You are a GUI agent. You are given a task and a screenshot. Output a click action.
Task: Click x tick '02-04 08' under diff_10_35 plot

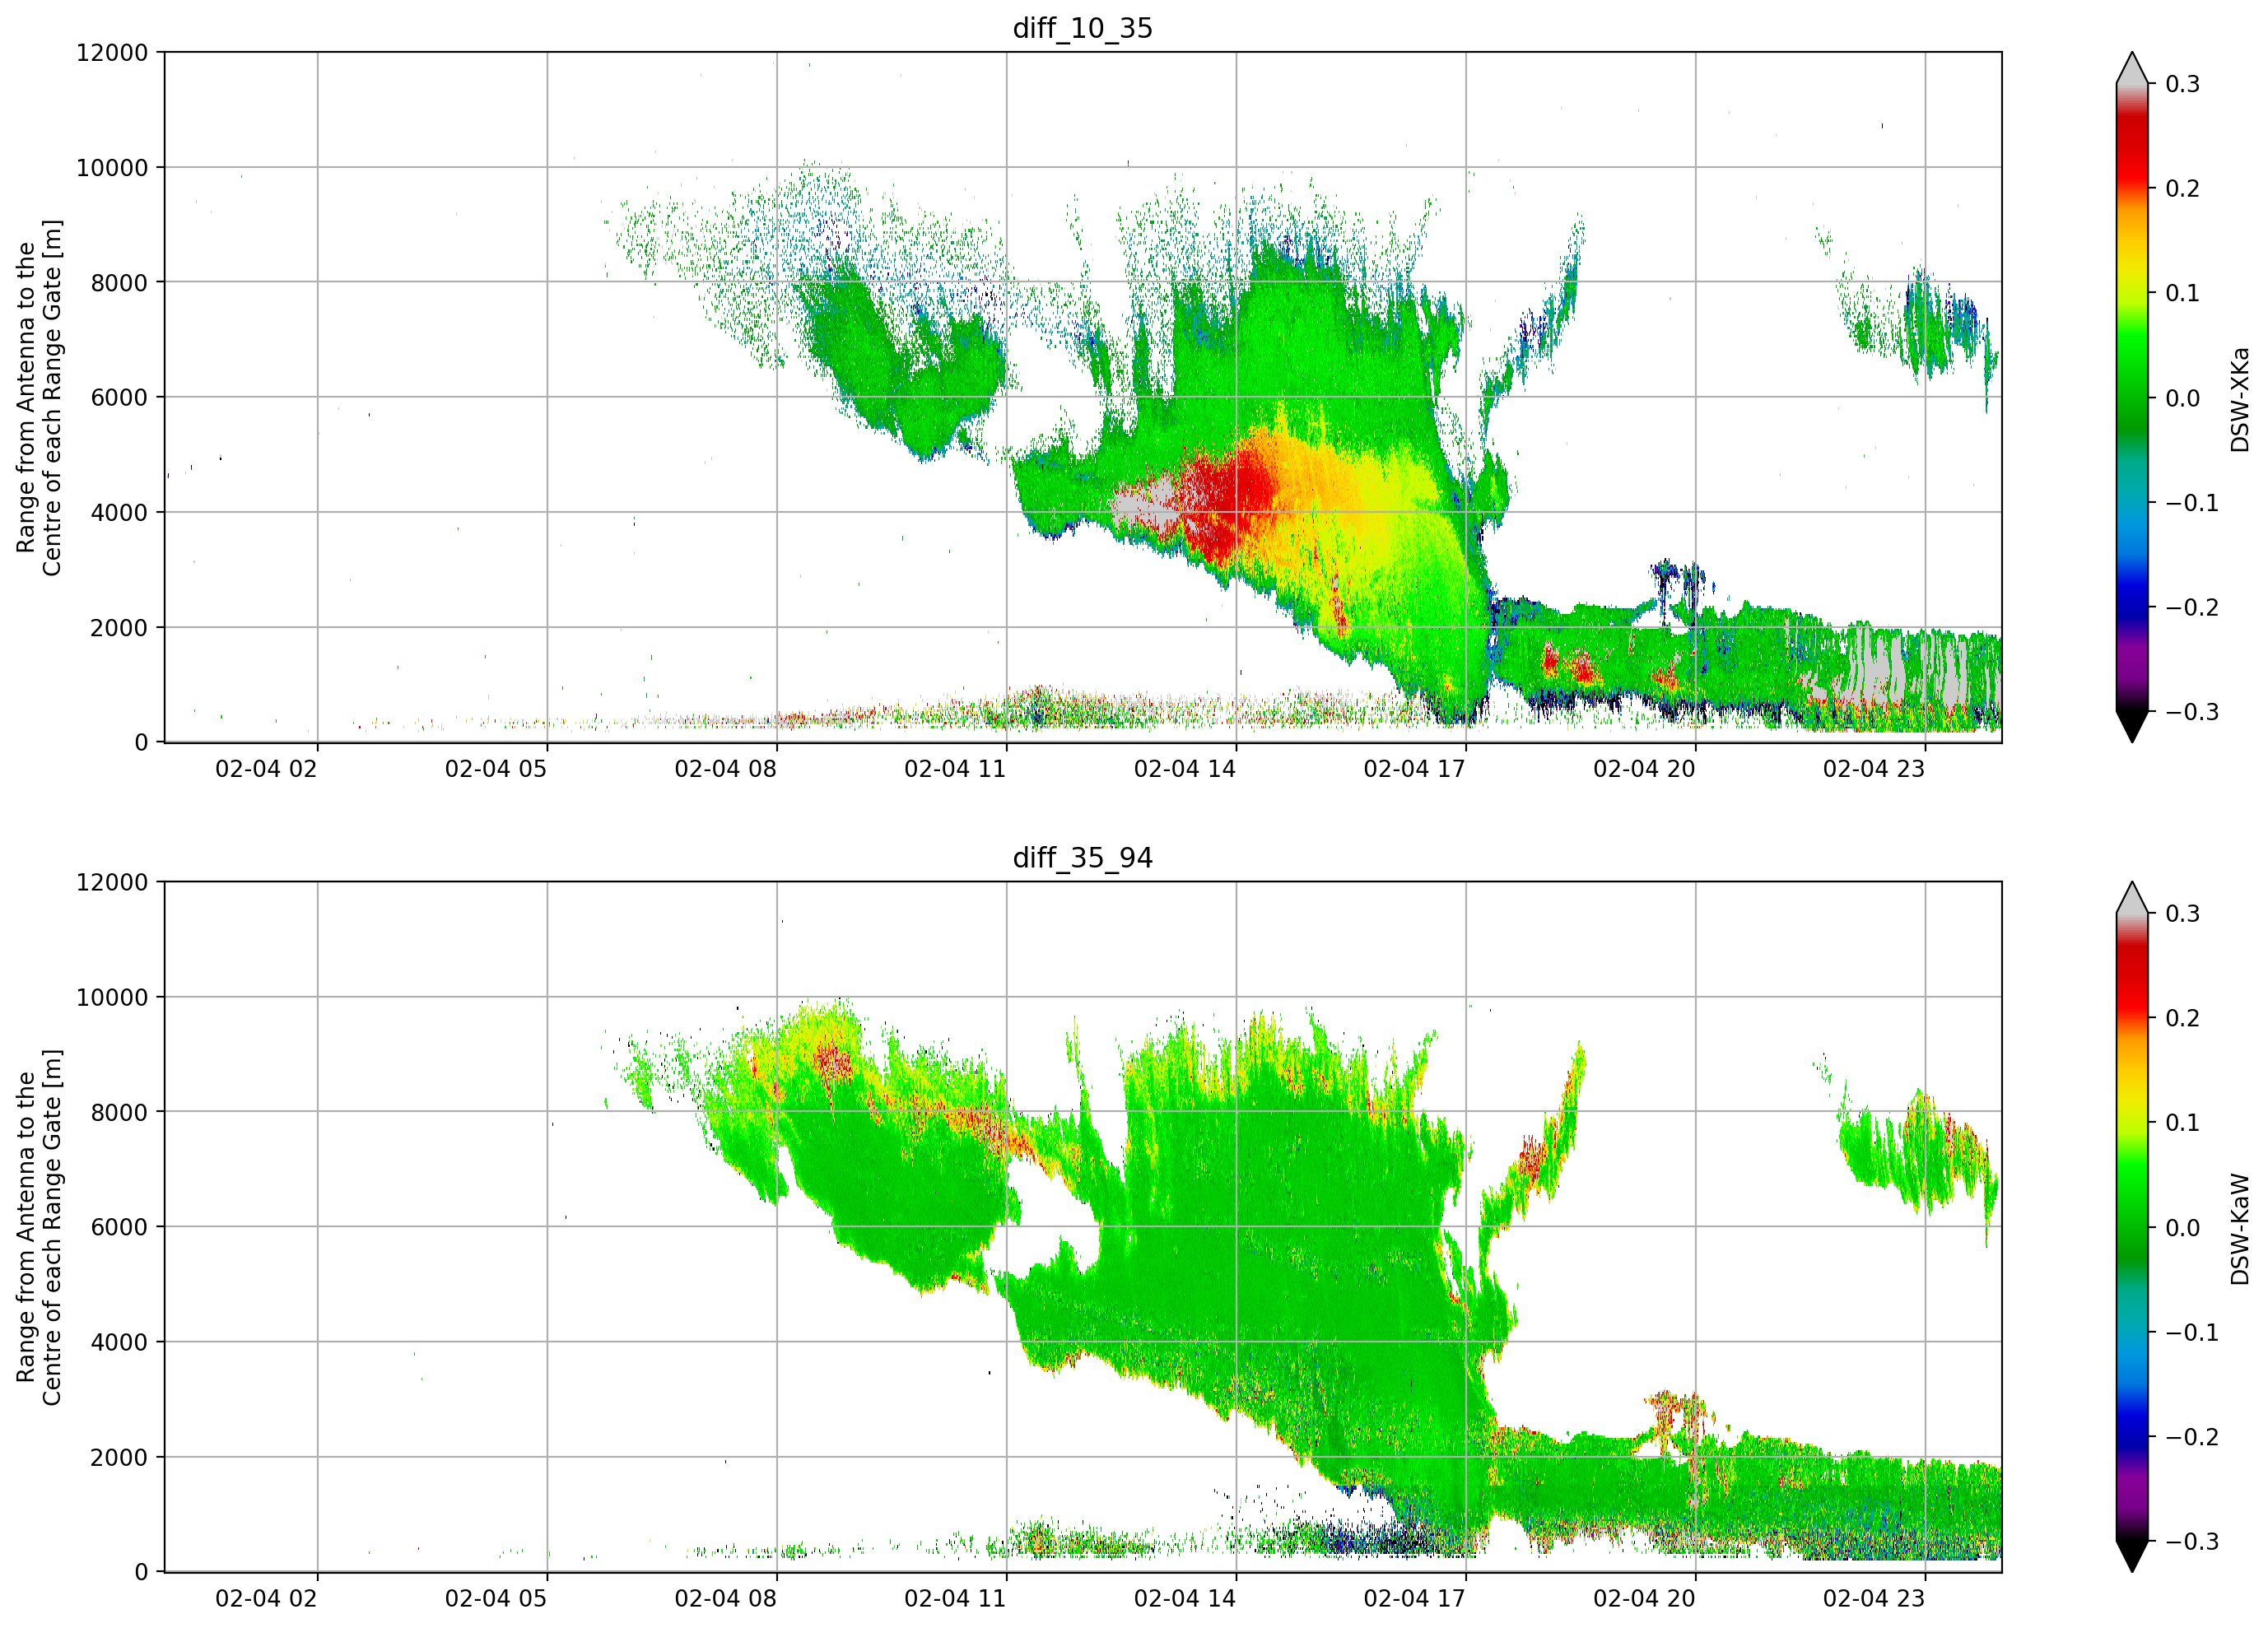click(725, 769)
